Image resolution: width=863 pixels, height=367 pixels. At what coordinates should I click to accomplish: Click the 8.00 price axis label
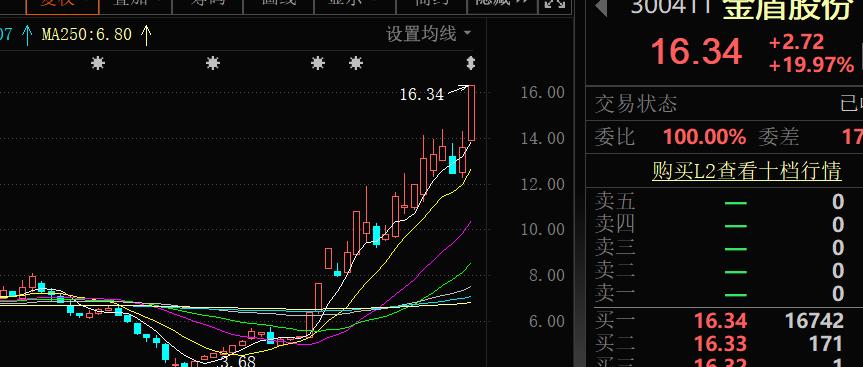(547, 275)
